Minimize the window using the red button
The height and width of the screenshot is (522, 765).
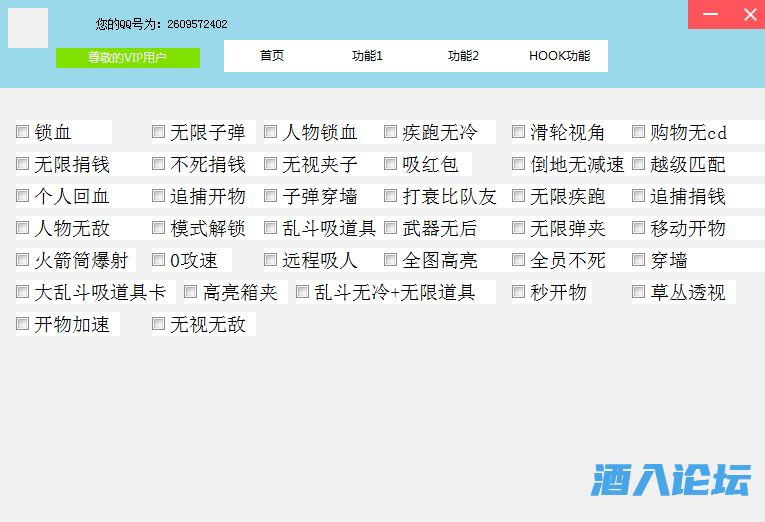point(711,14)
